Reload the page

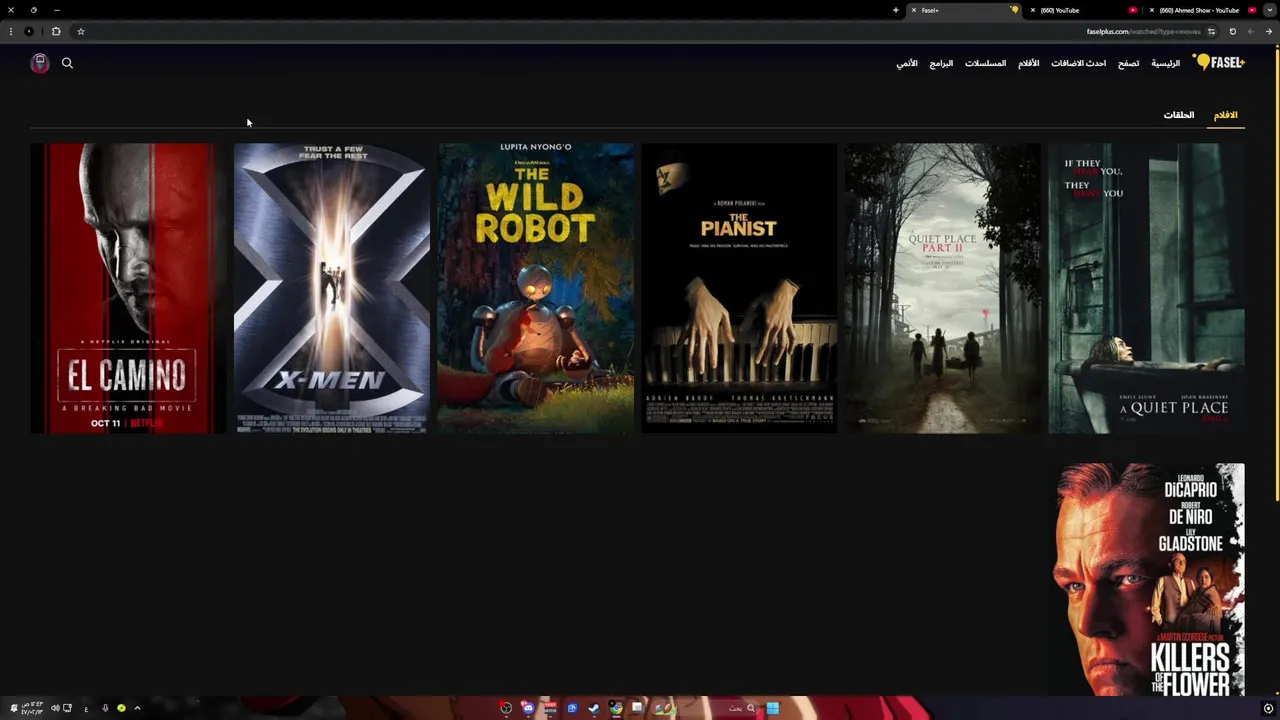(1232, 31)
